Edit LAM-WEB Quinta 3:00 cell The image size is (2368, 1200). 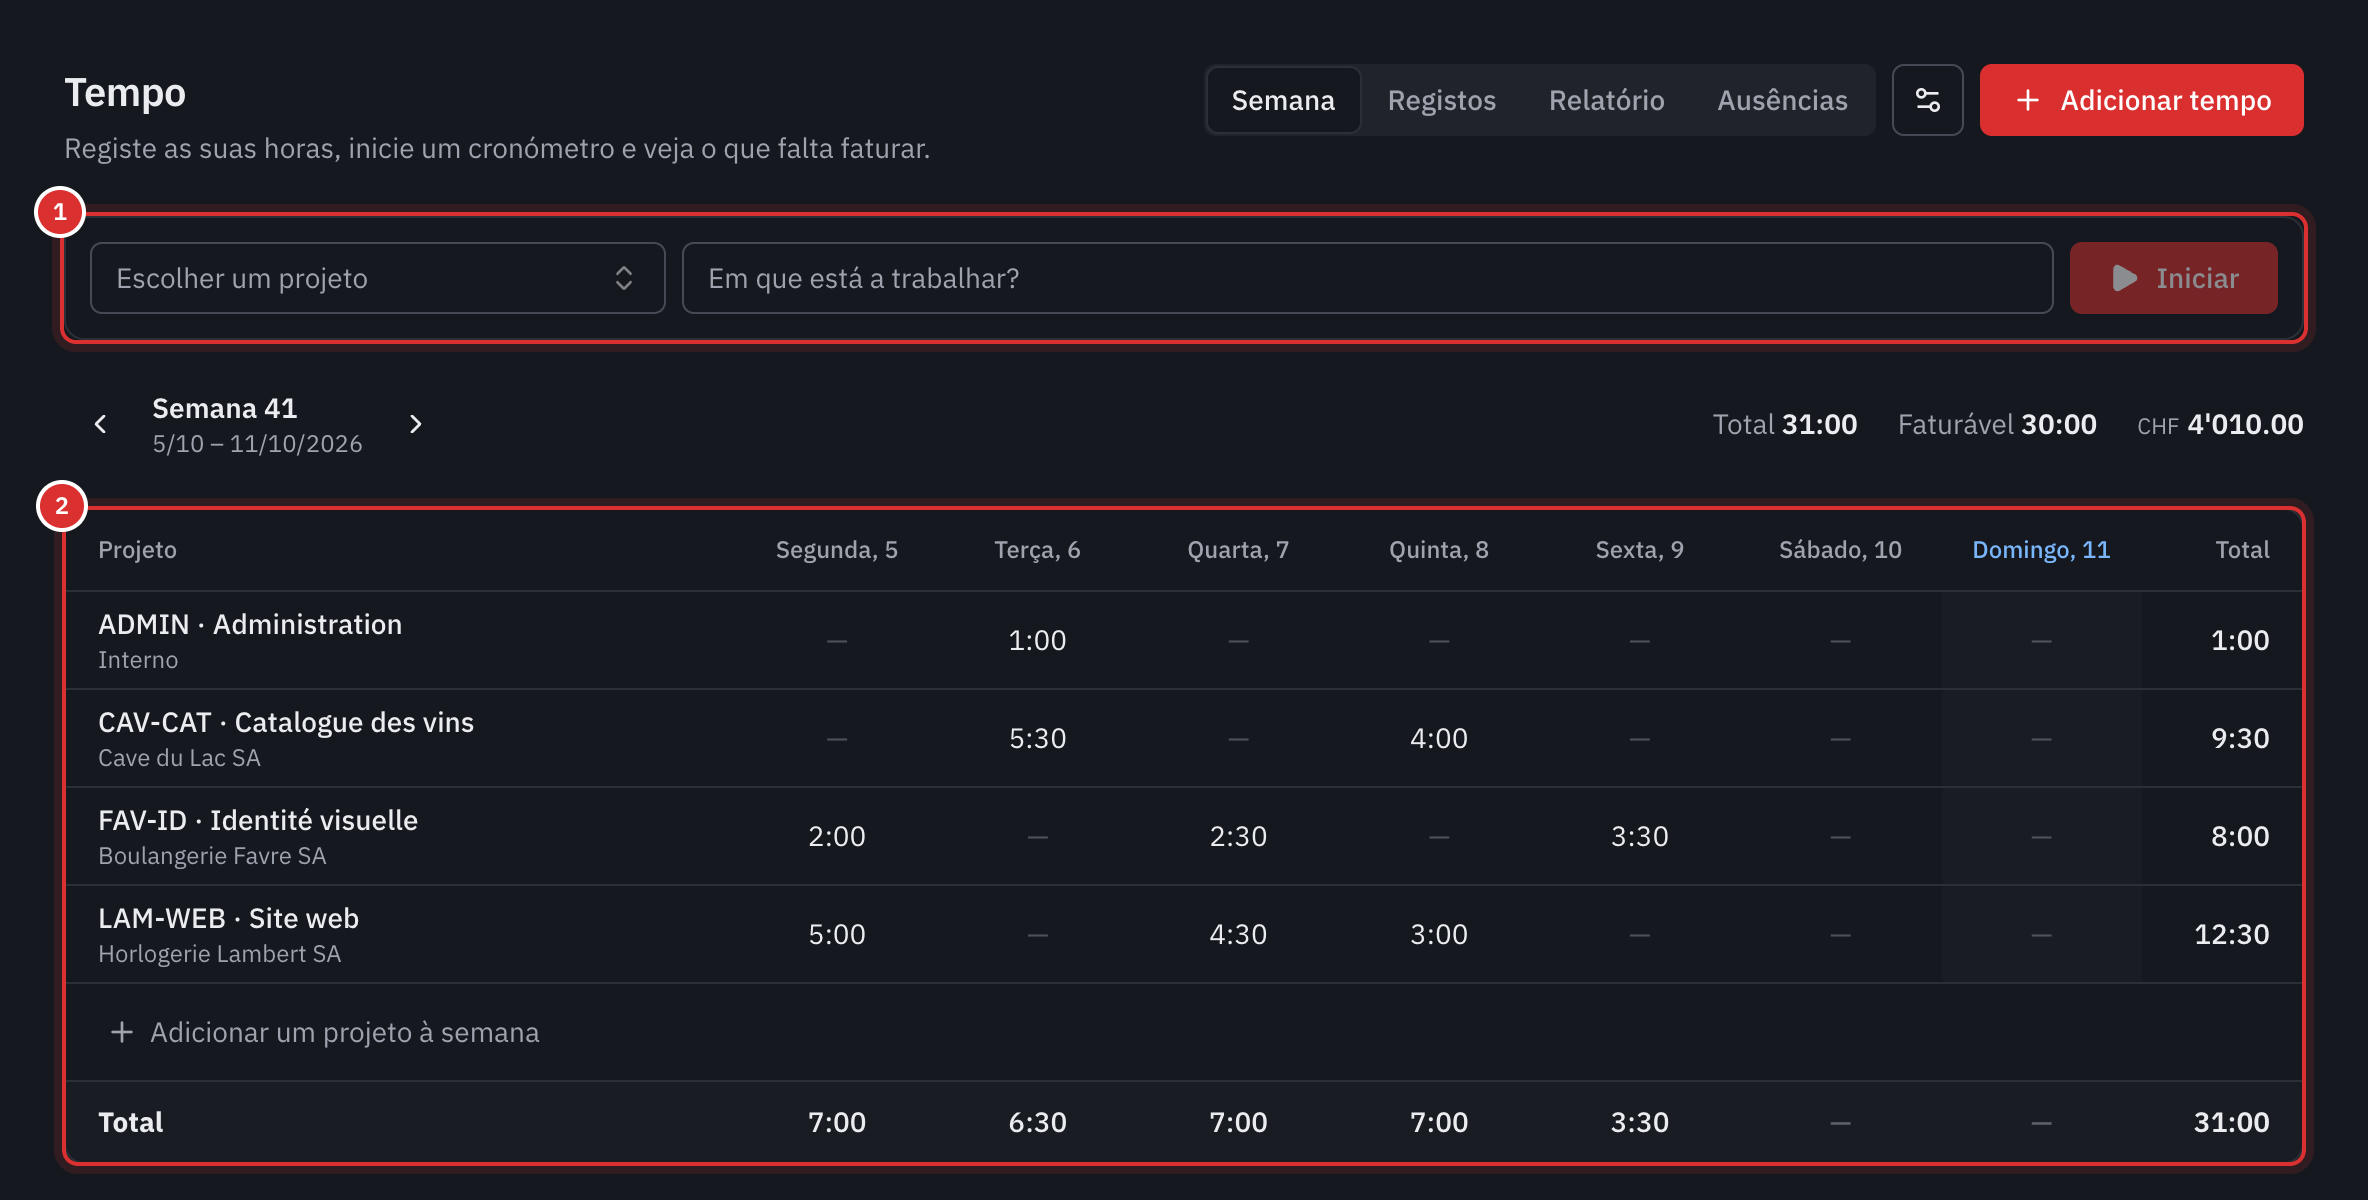[x=1438, y=934]
